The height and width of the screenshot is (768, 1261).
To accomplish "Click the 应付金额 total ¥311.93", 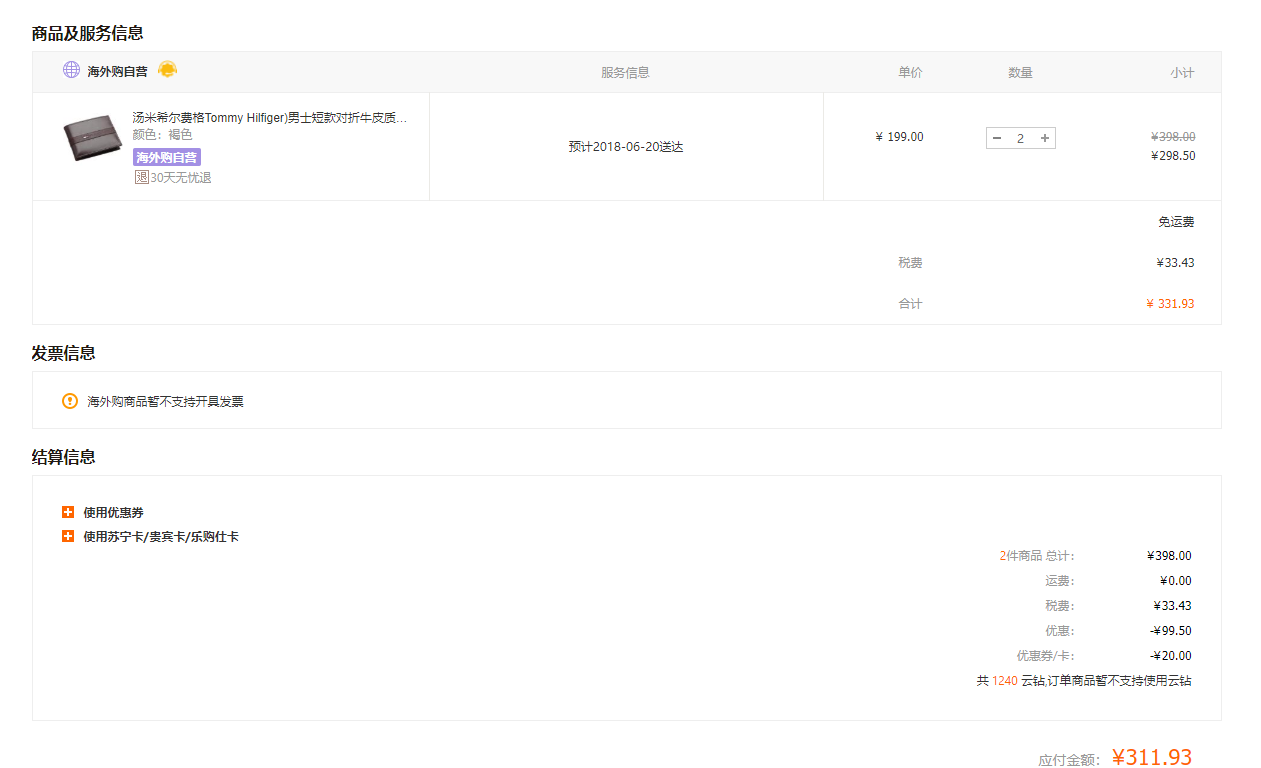I will [x=1151, y=757].
